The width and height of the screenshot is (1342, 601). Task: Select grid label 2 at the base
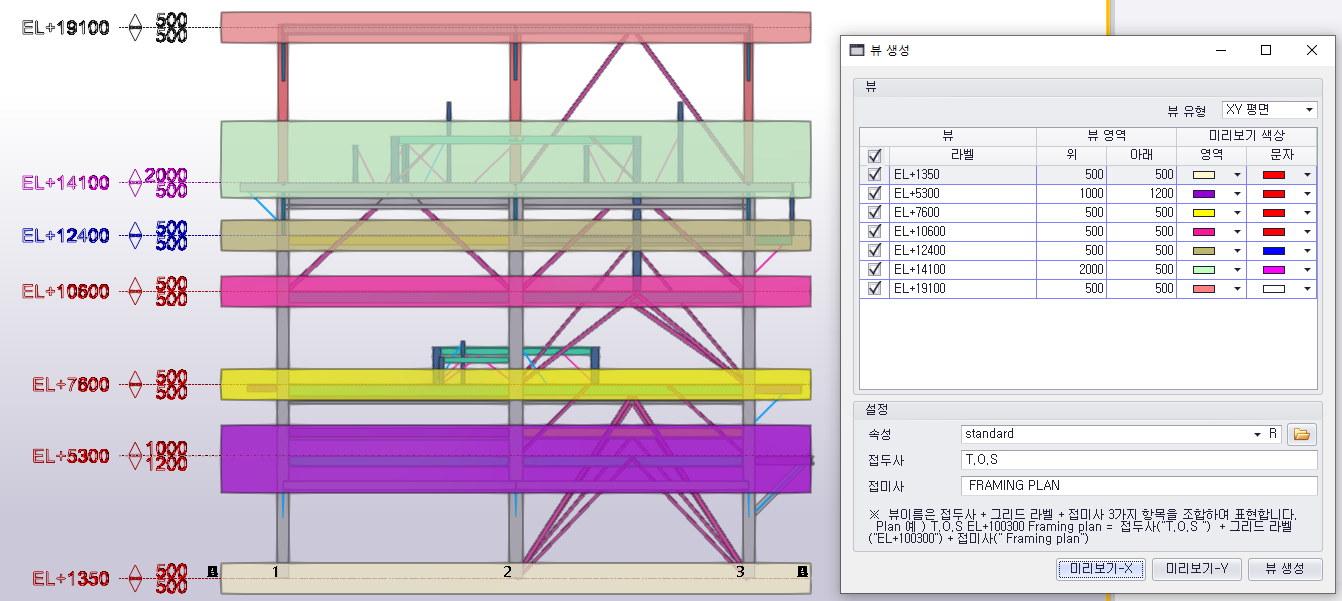508,572
